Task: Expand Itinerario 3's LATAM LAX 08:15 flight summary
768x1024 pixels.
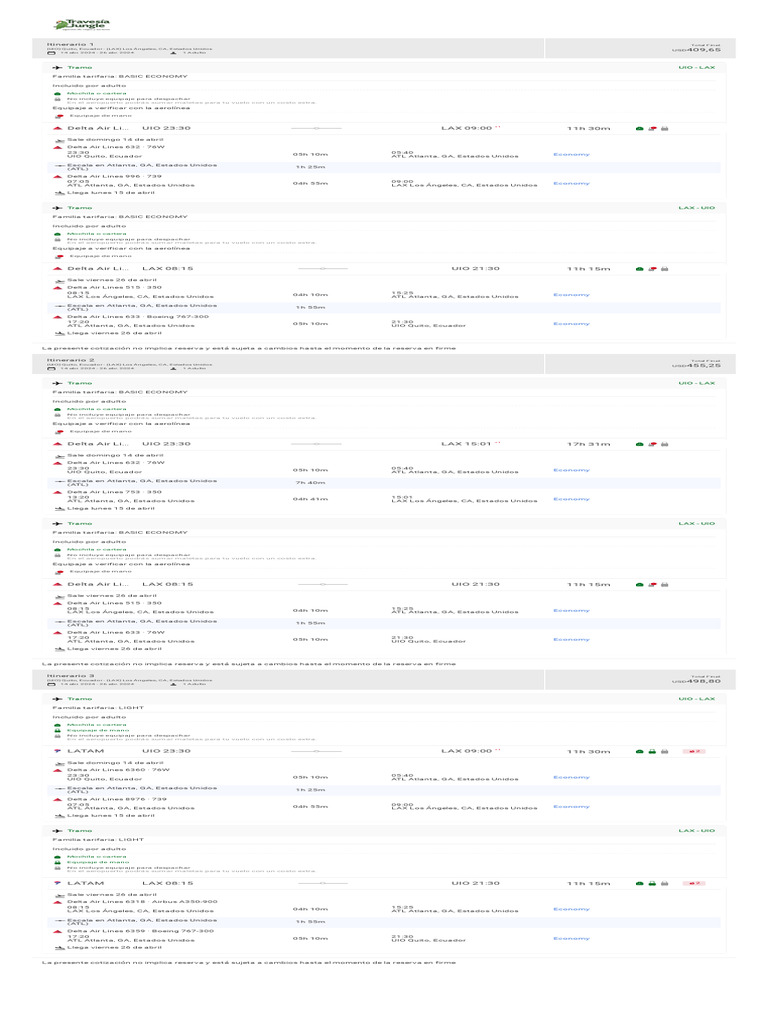Action: tap(300, 883)
